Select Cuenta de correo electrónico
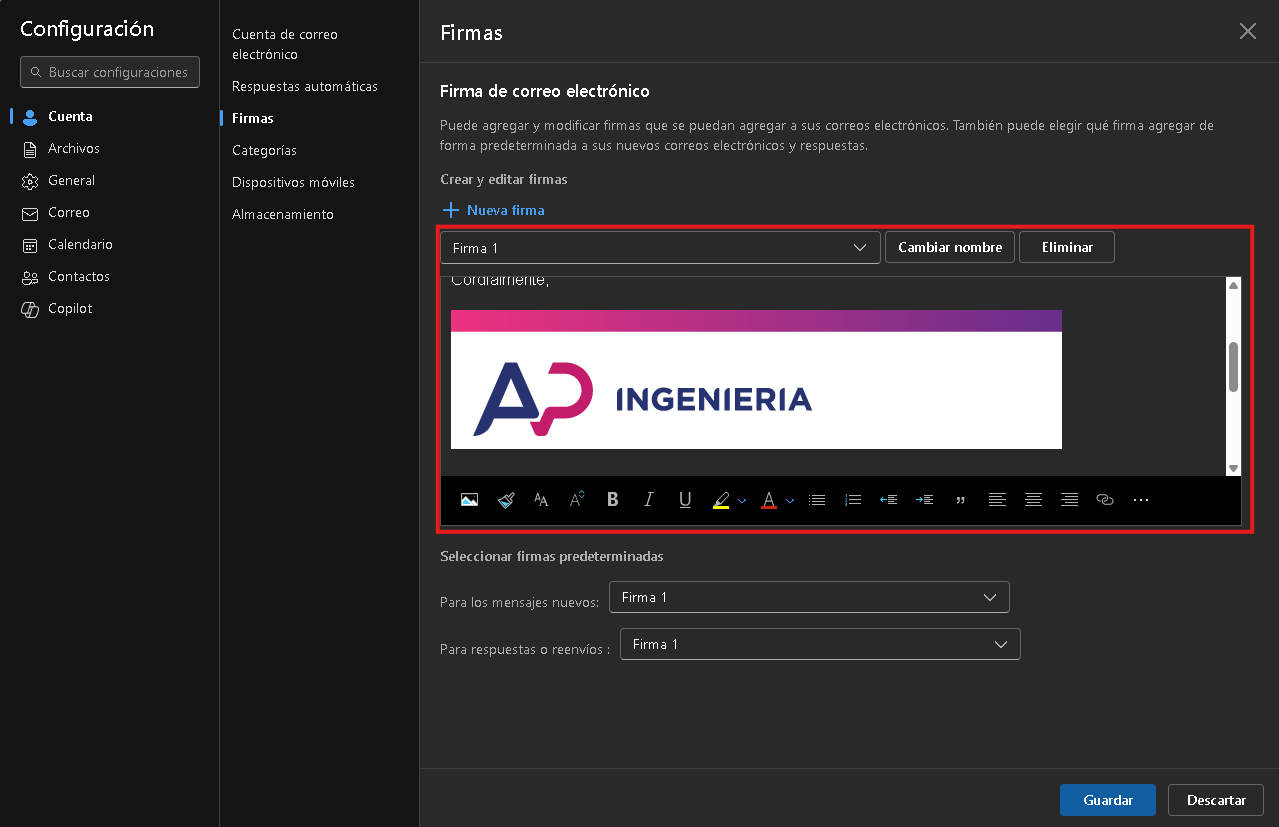 [285, 44]
